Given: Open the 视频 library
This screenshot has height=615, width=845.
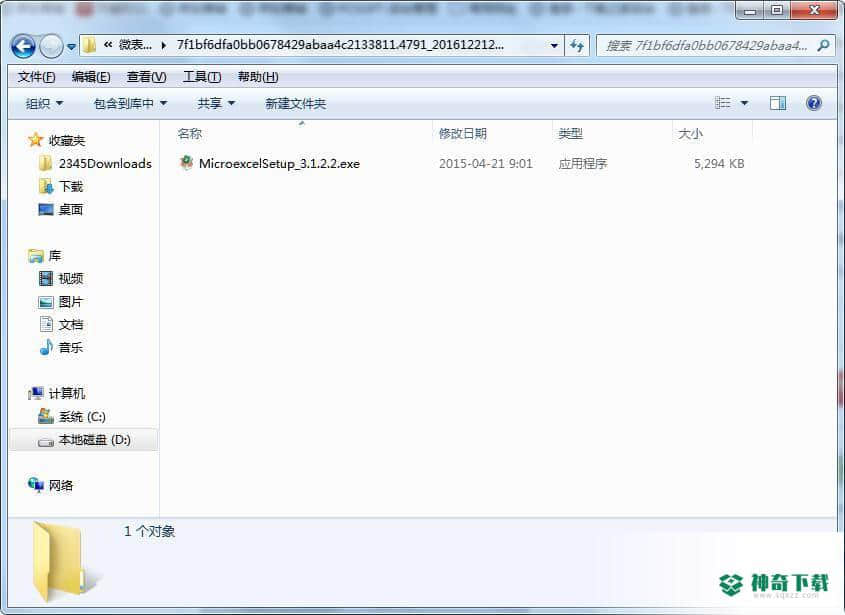Looking at the screenshot, I should [x=71, y=279].
